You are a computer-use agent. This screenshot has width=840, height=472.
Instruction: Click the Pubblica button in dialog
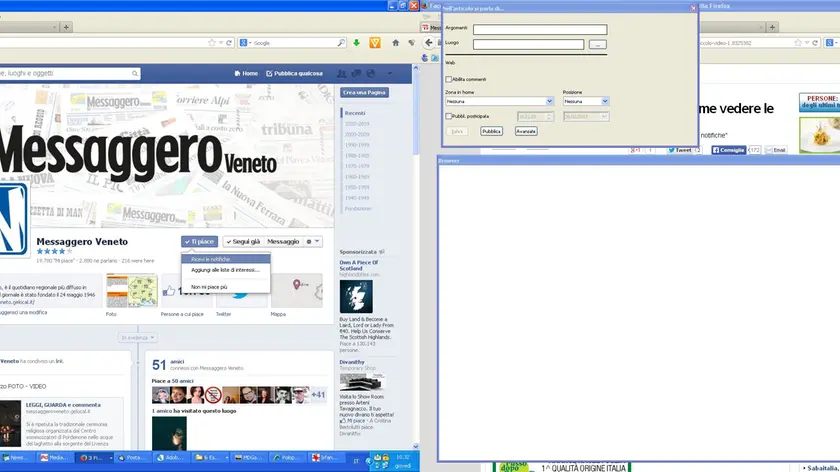pos(491,131)
